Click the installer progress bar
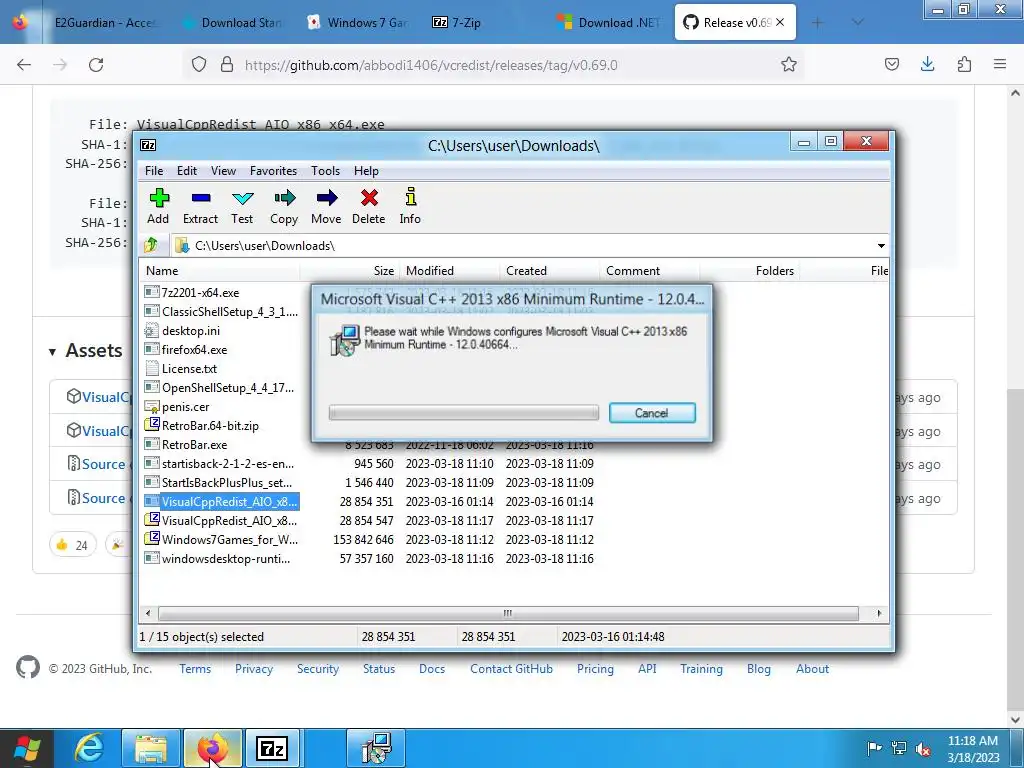The image size is (1024, 768). pos(464,412)
